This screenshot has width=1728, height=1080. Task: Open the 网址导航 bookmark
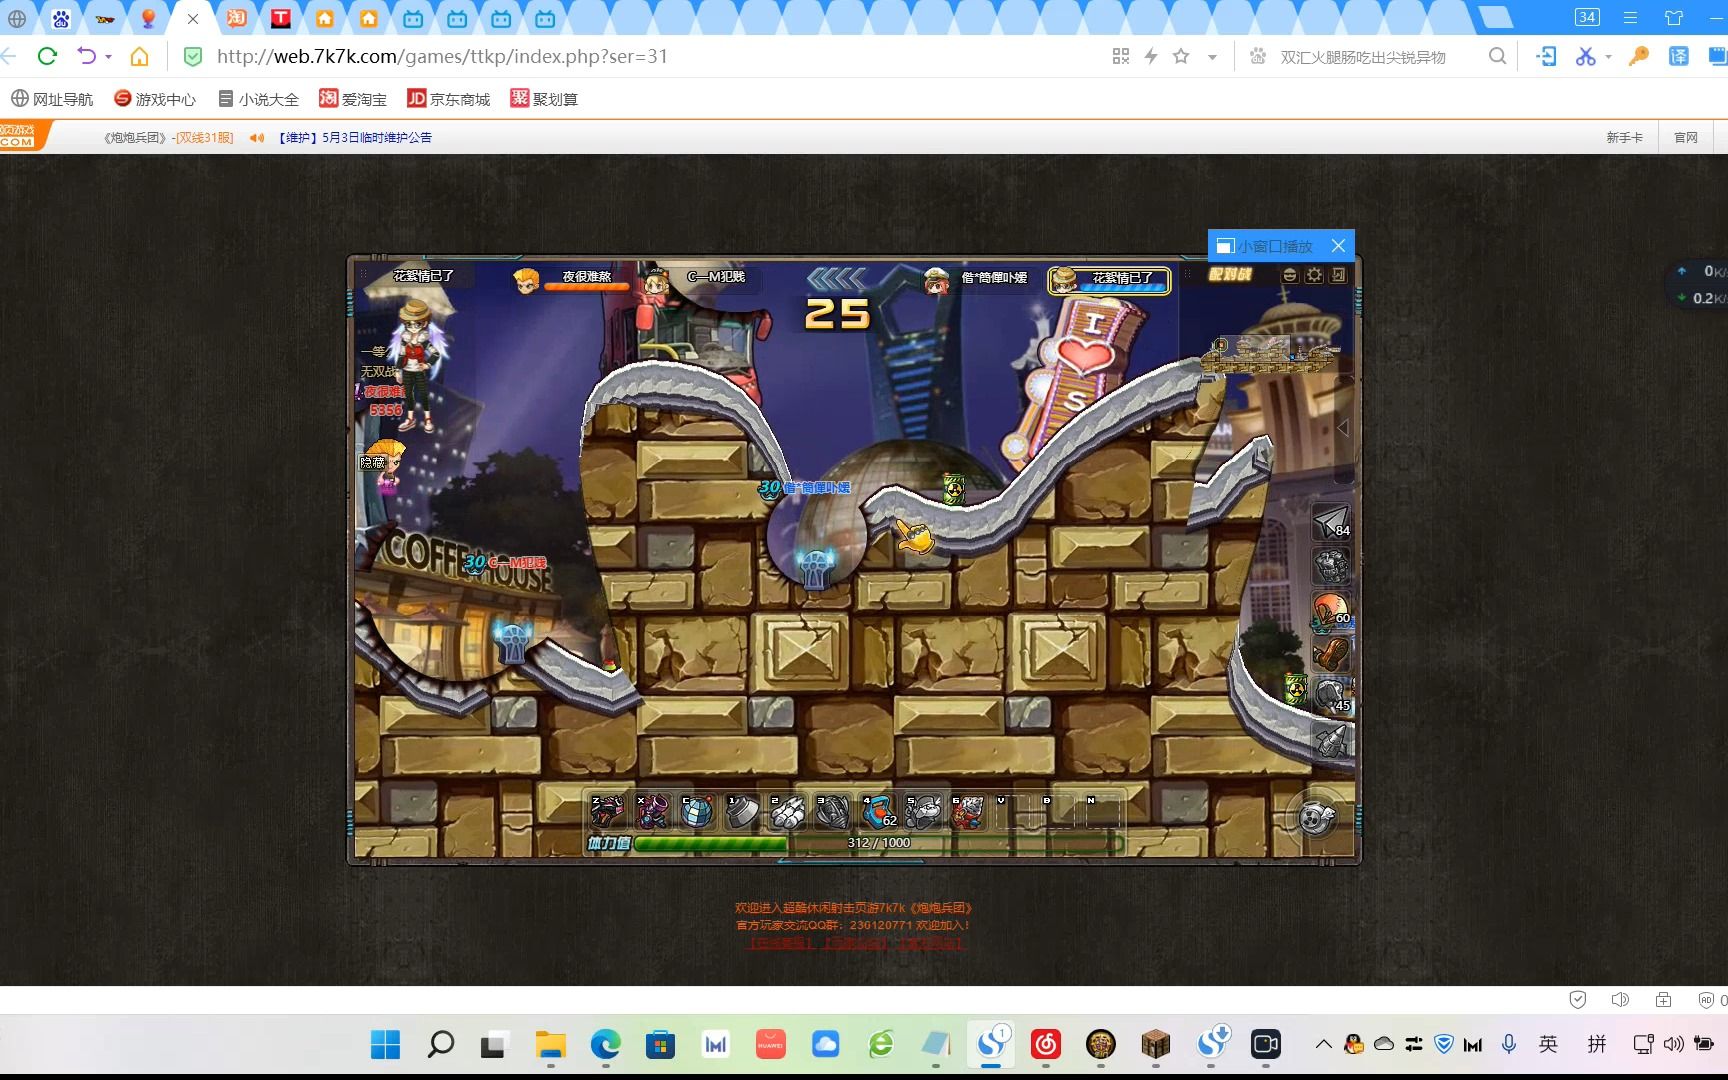[x=52, y=99]
